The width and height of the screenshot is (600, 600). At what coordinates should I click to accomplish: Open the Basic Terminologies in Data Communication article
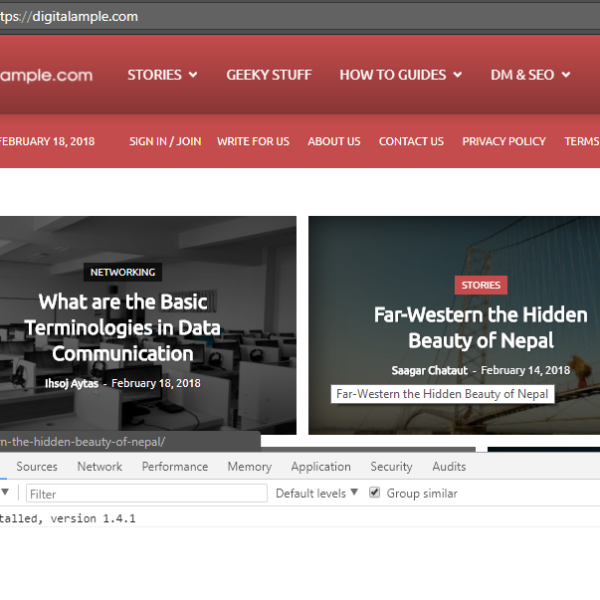pyautogui.click(x=122, y=328)
